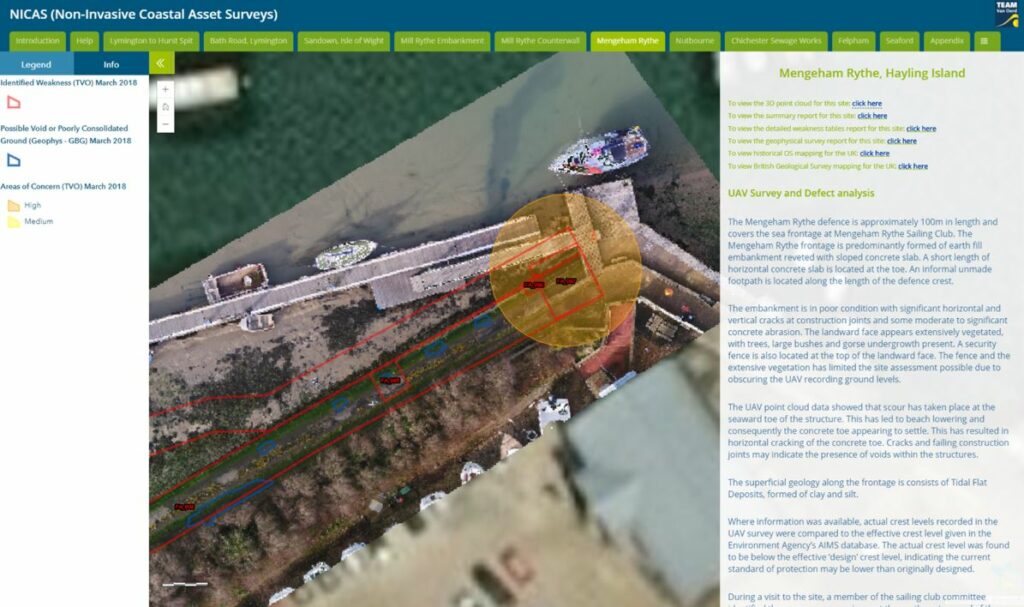Open the Lymington to Hurst Spit tab

[151, 41]
